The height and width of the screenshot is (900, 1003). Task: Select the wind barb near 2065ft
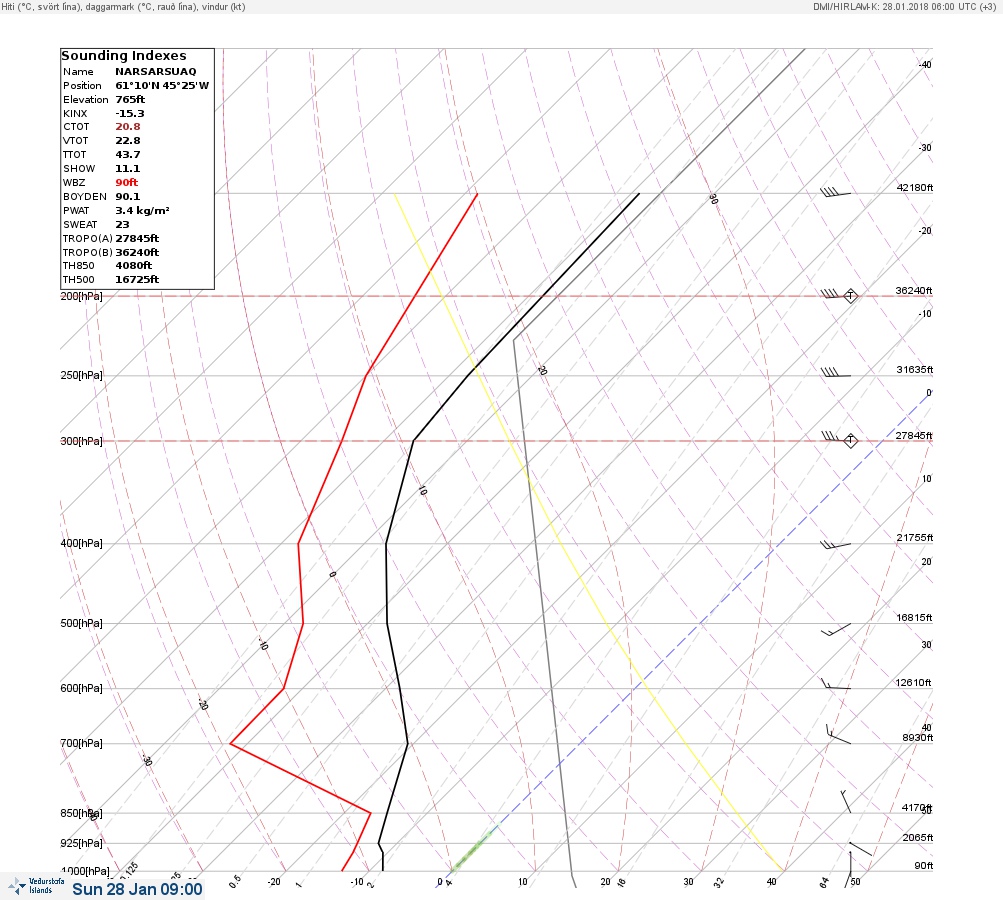click(x=860, y=849)
